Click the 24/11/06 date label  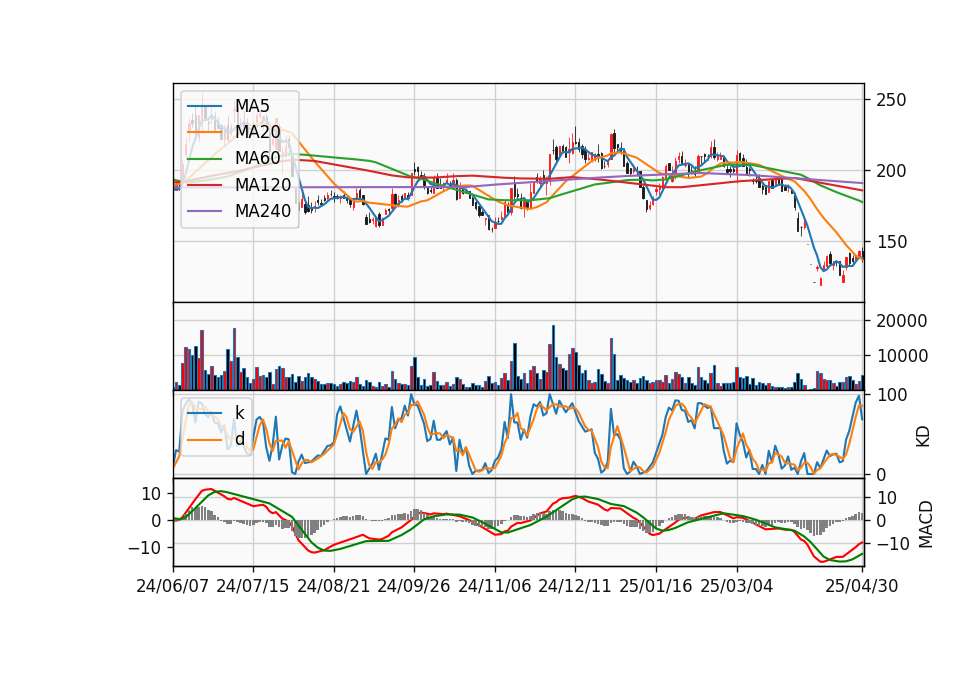495,586
